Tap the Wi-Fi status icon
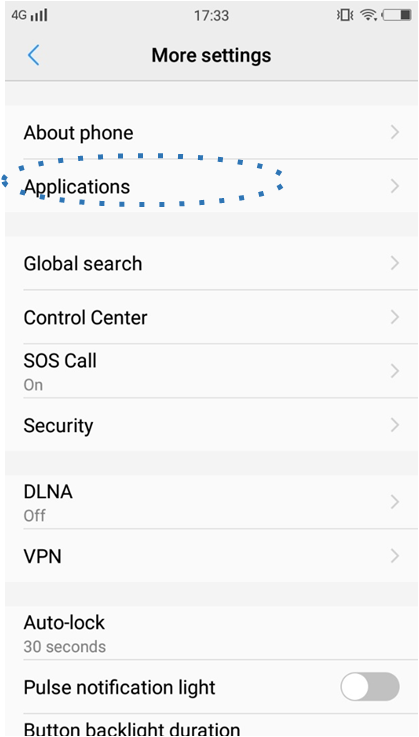The width and height of the screenshot is (419, 737). (x=369, y=15)
